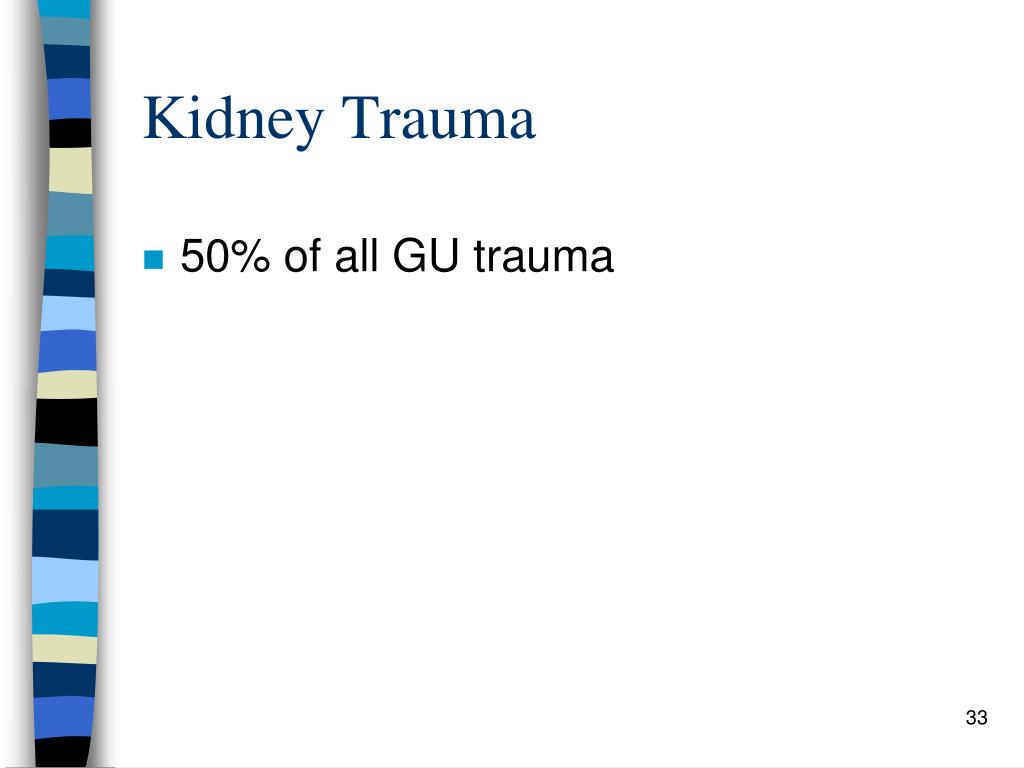Click the word "Trauma" in the title
Image resolution: width=1024 pixels, height=768 pixels.
coord(439,118)
